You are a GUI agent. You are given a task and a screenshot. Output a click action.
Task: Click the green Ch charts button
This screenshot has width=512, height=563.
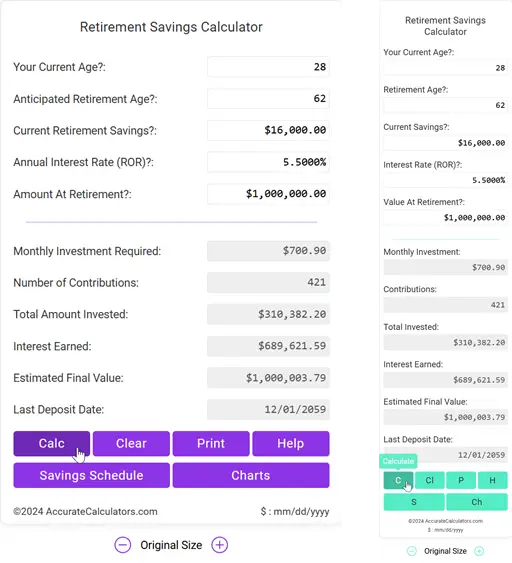(x=477, y=502)
